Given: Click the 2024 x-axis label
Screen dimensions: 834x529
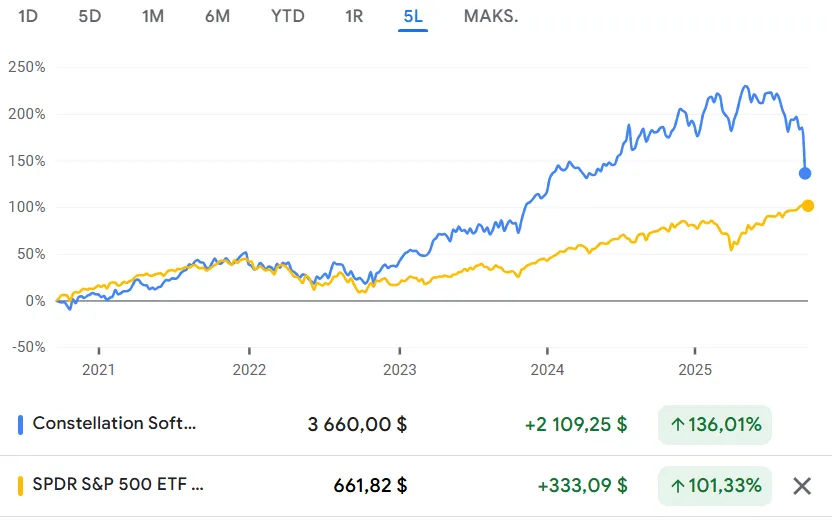Looking at the screenshot, I should tap(547, 370).
